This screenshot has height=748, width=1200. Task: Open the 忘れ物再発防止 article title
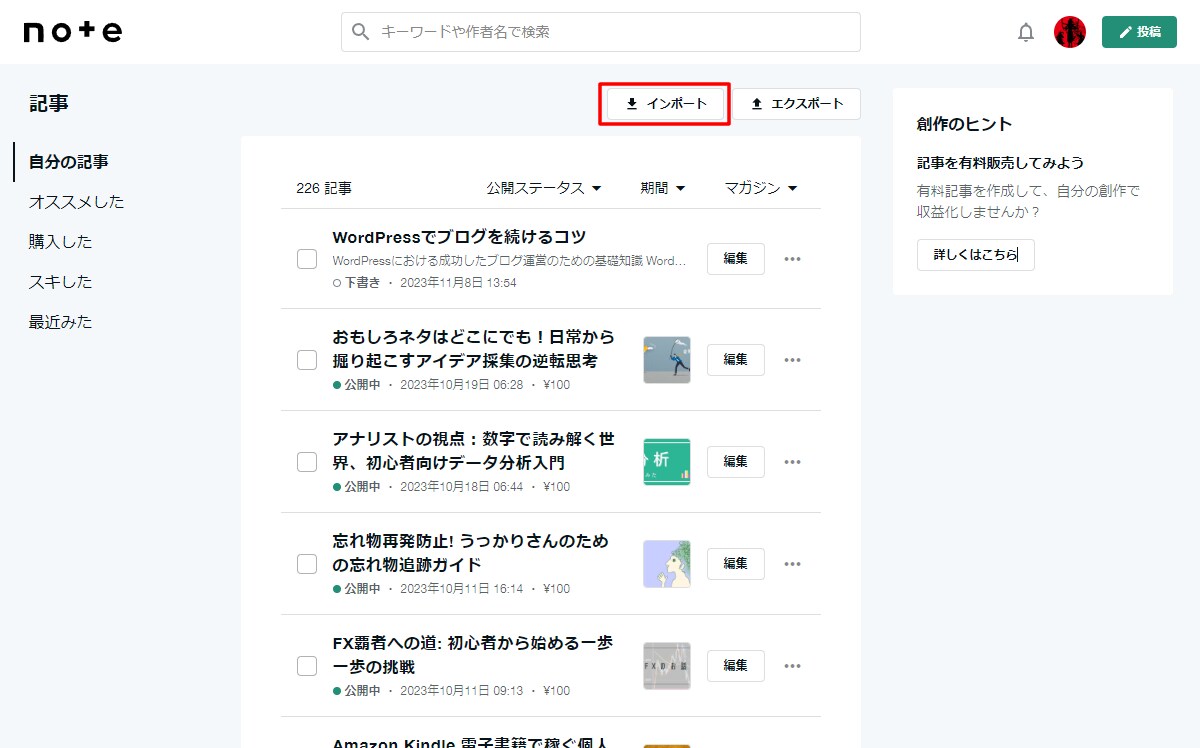tap(471, 553)
